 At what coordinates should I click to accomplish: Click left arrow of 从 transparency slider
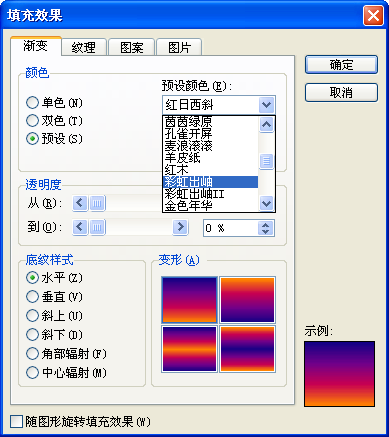[x=80, y=203]
